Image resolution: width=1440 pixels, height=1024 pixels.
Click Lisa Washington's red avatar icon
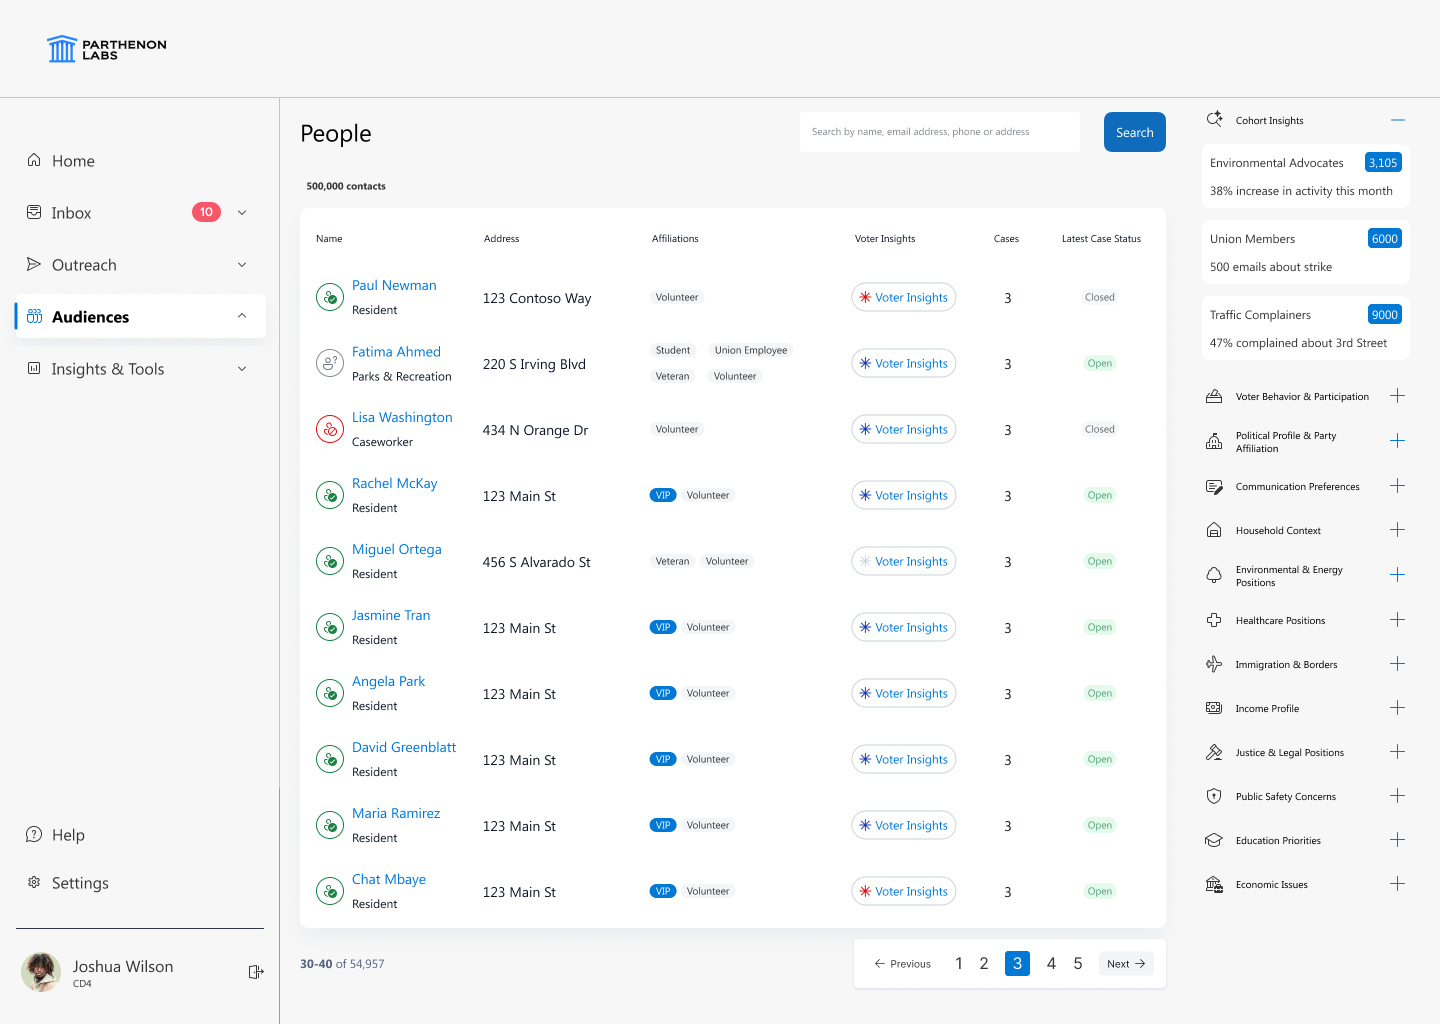[x=330, y=429]
